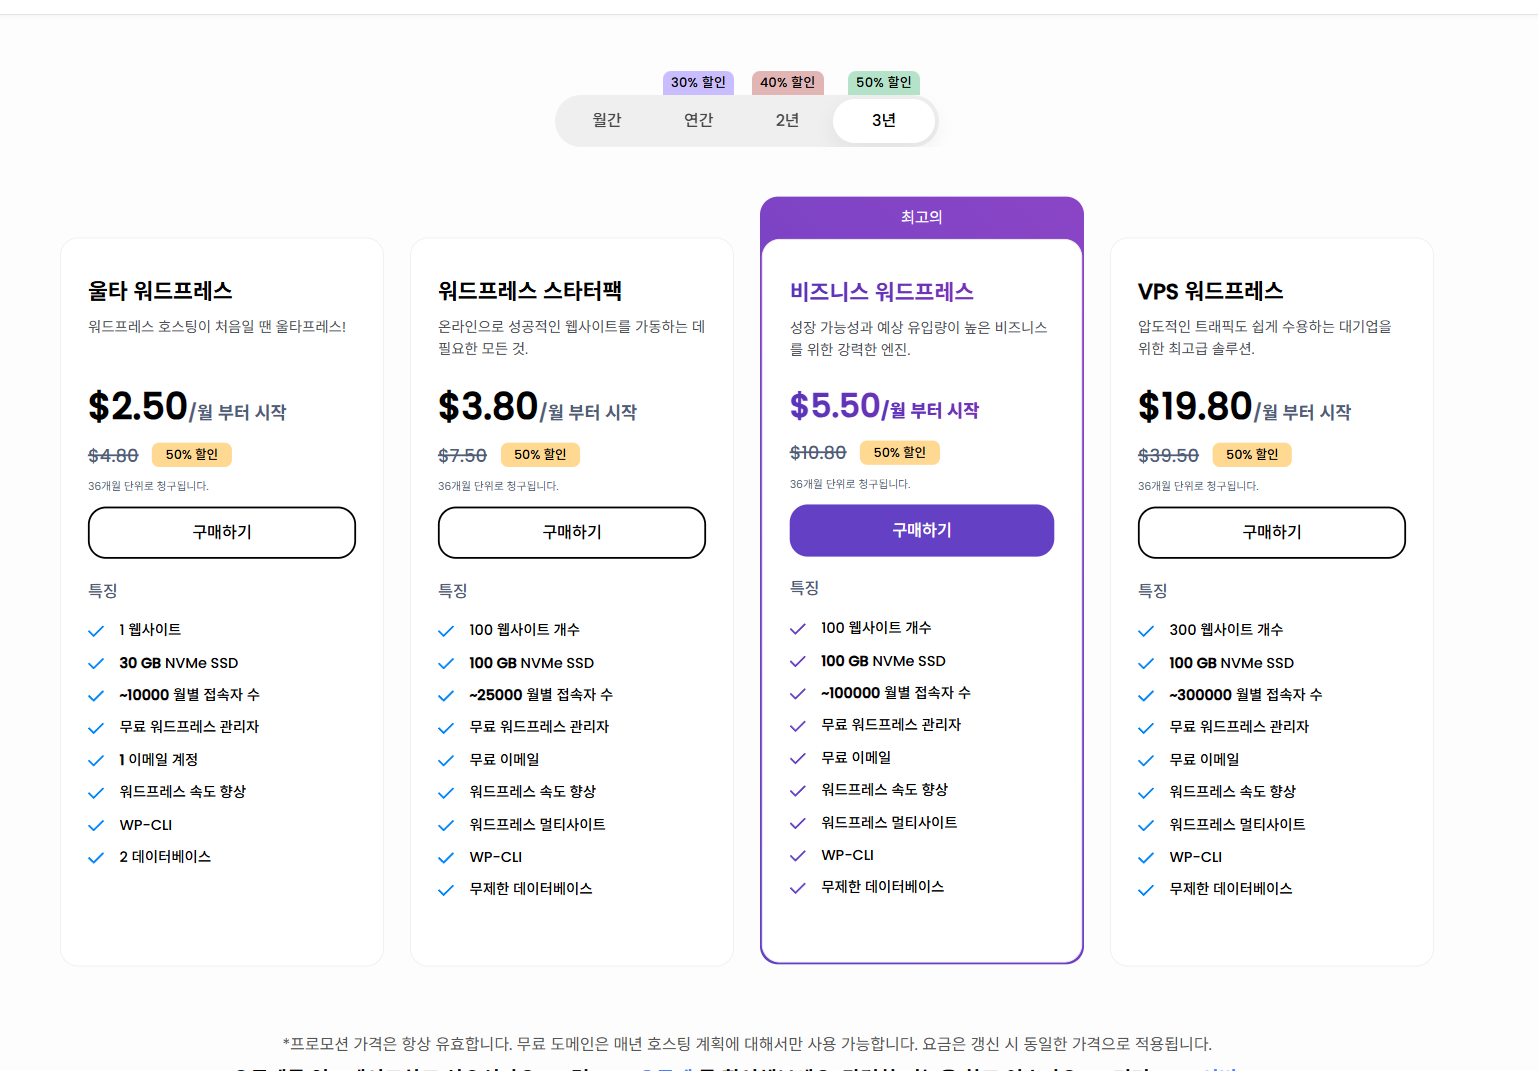Click check icon beside 1 웹사이트
The image size is (1538, 1071).
[96, 631]
